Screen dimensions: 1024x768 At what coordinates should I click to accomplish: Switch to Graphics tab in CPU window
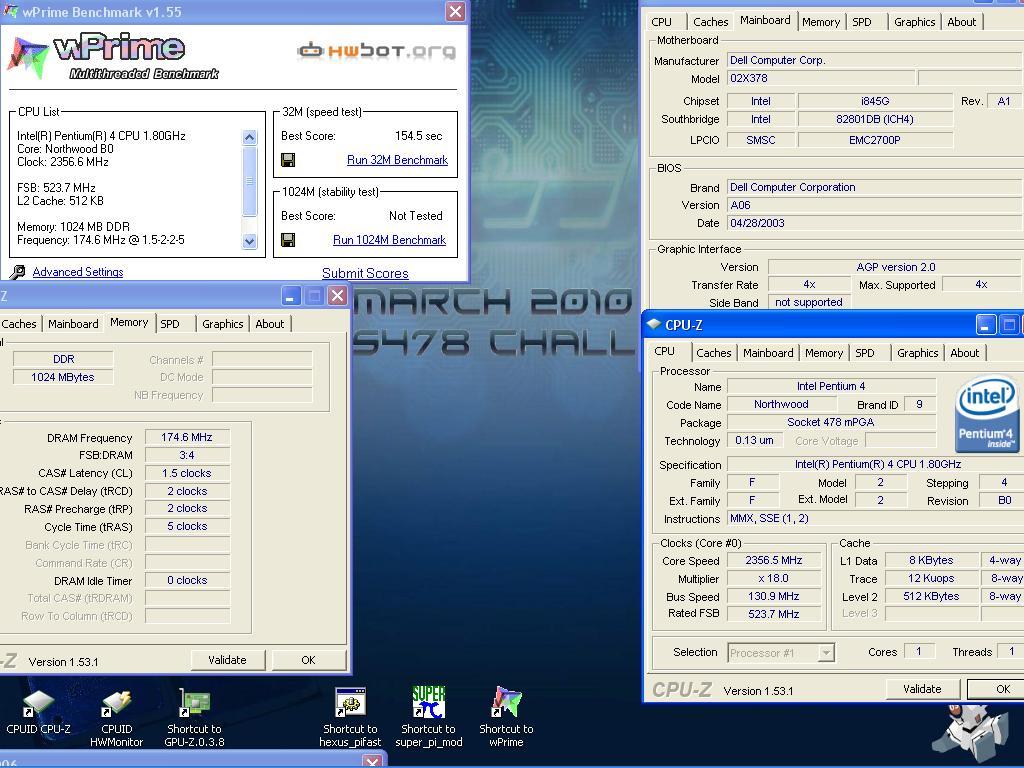coord(918,353)
